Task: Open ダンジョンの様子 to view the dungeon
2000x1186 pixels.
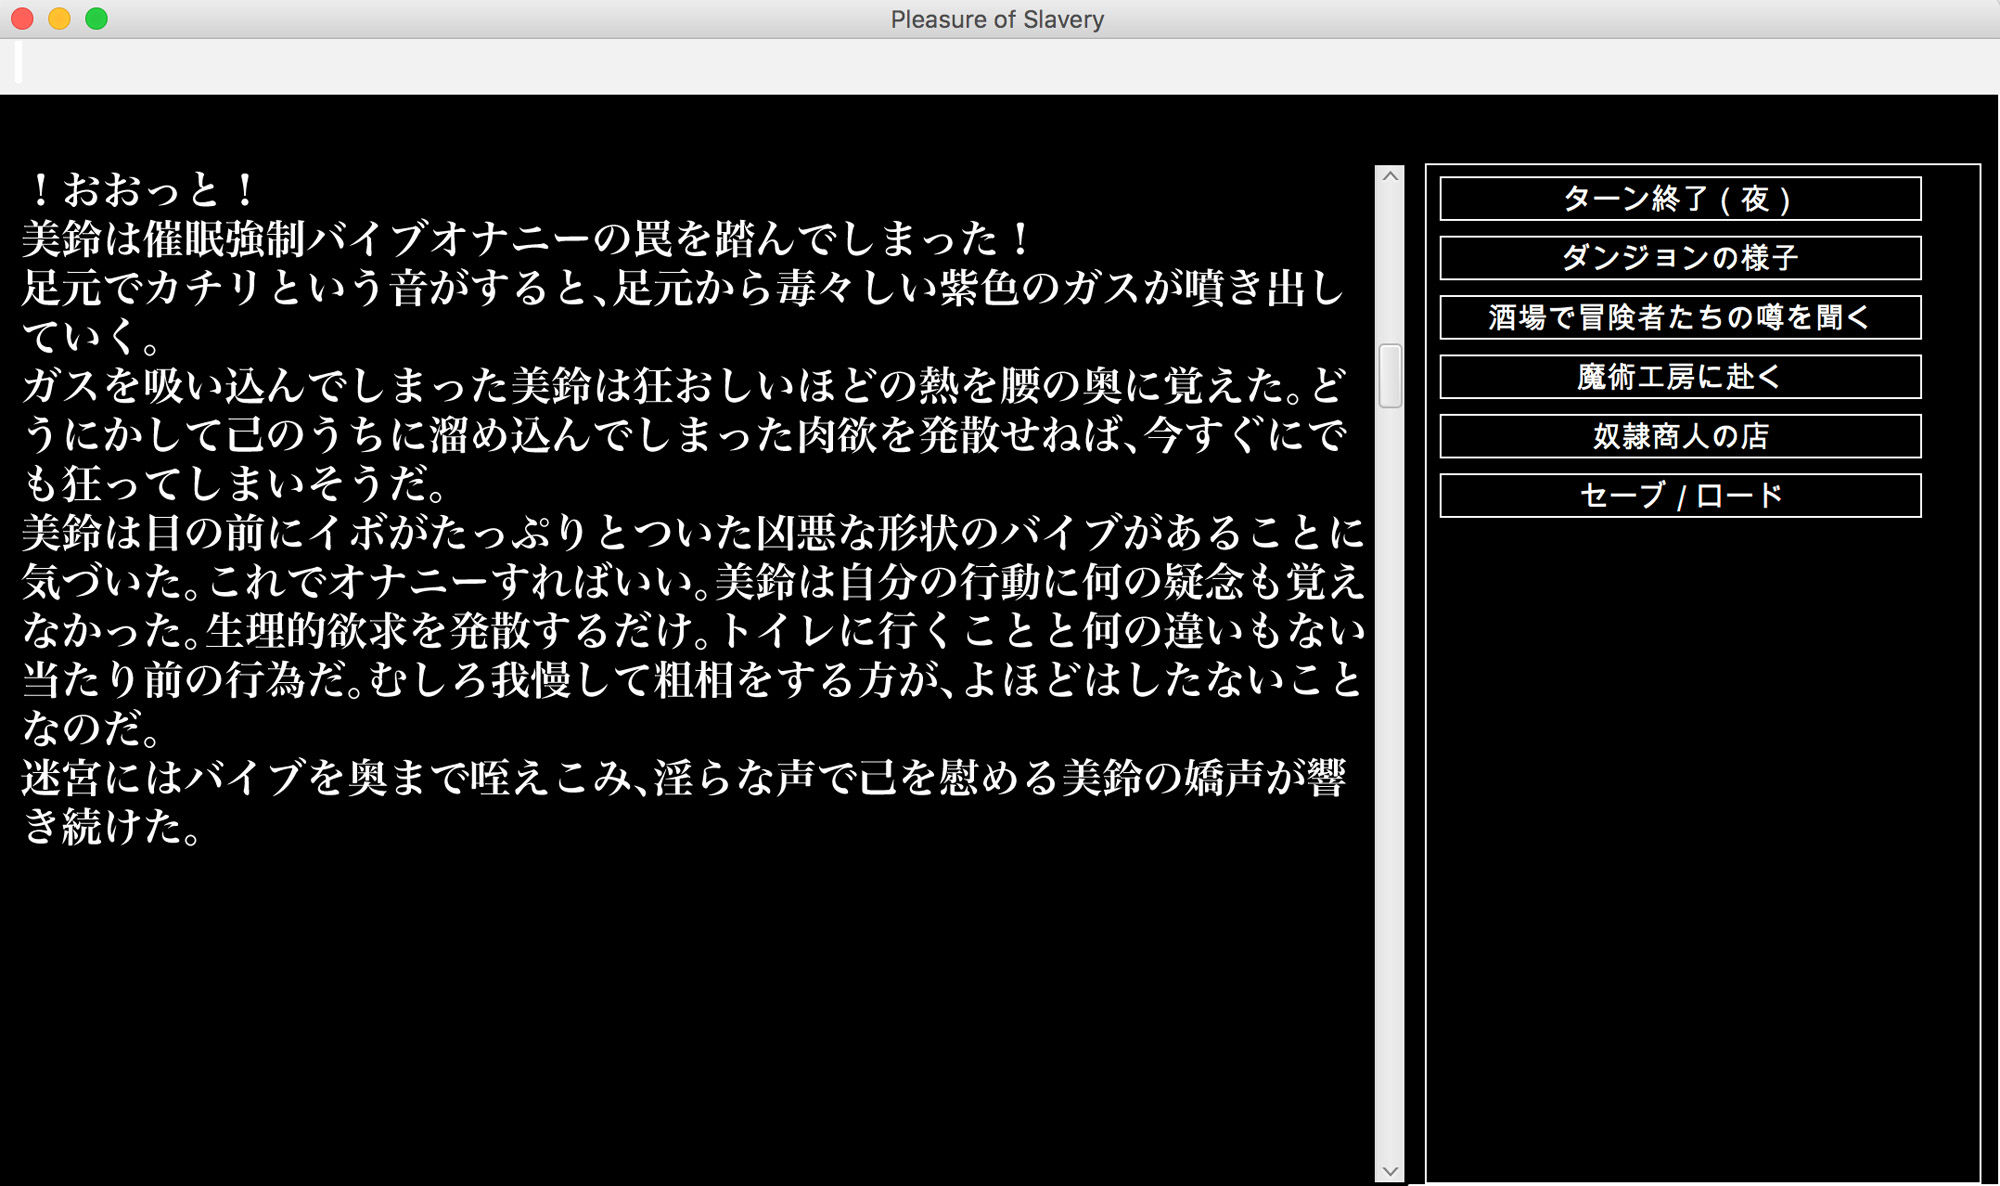Action: (x=1679, y=259)
